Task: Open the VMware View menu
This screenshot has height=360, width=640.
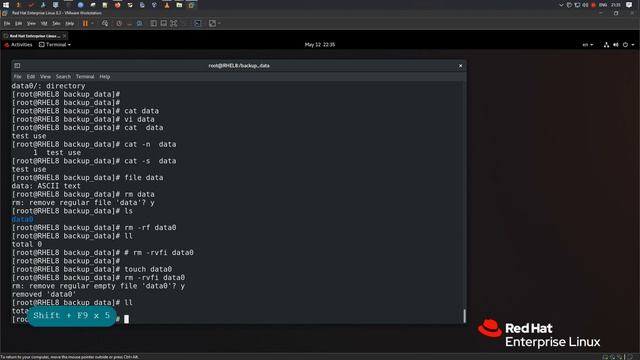Action: (x=31, y=24)
